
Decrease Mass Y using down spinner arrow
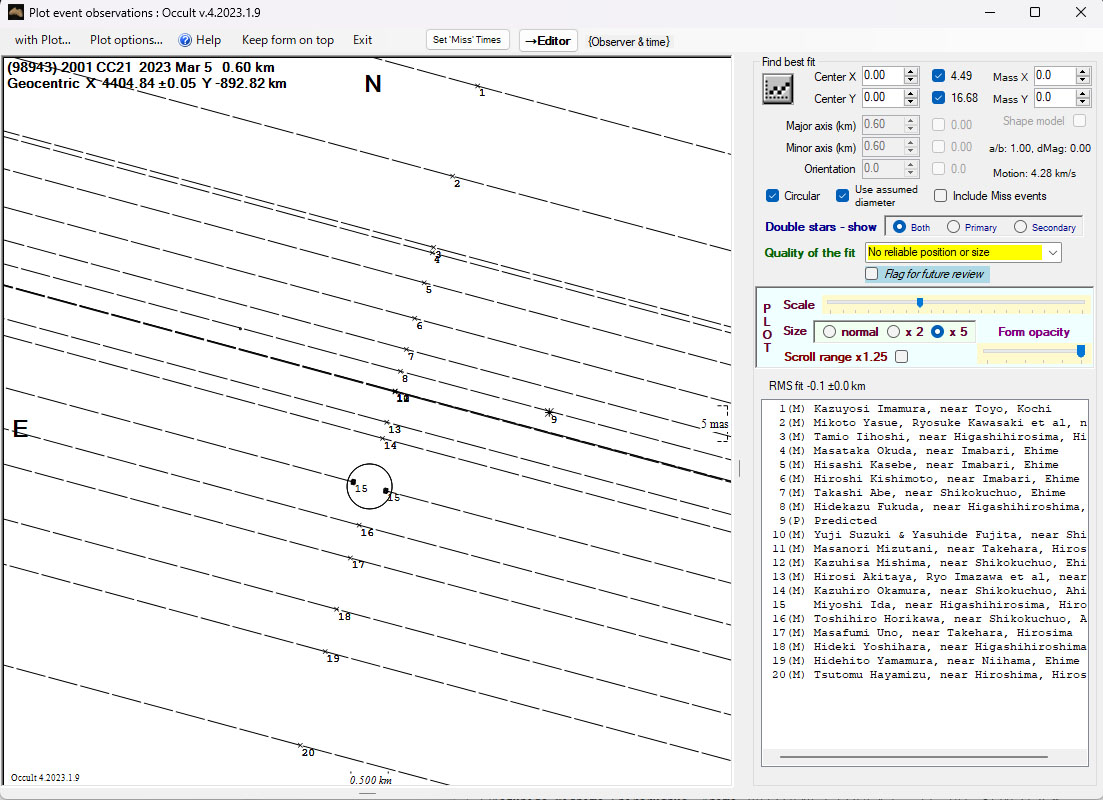click(1083, 102)
